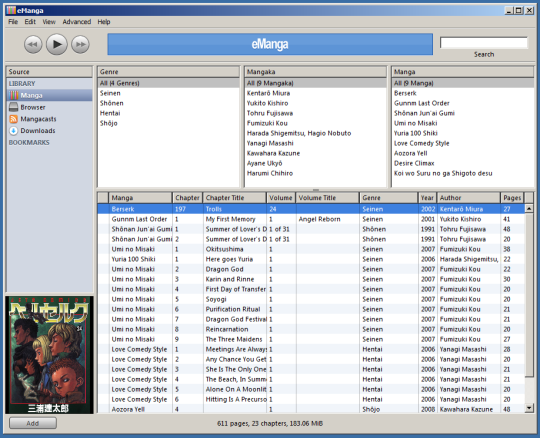Image resolution: width=540 pixels, height=438 pixels.
Task: Click the rewind previous button
Action: pyautogui.click(x=33, y=44)
